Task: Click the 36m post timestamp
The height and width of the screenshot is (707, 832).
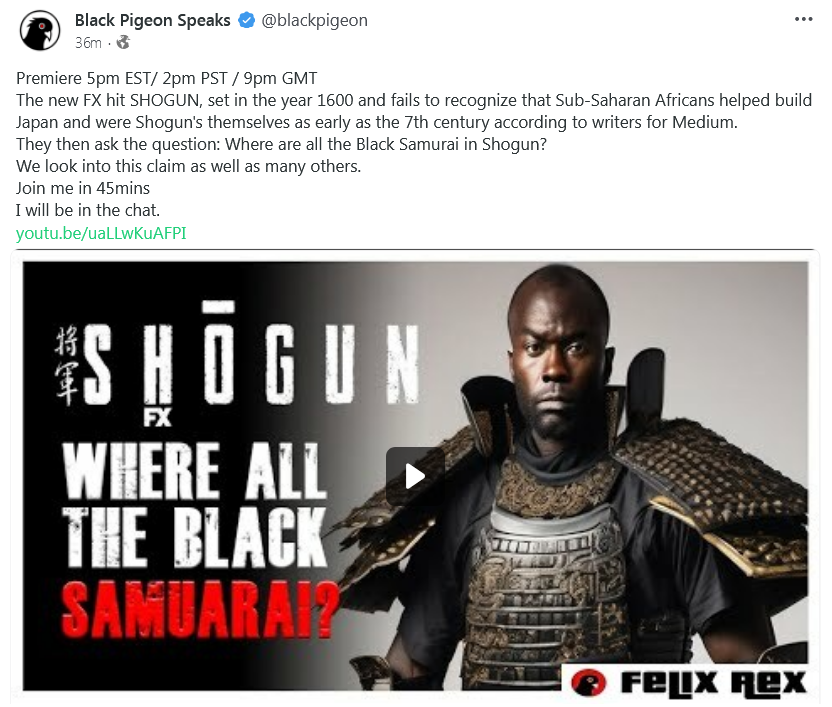Action: pyautogui.click(x=88, y=42)
